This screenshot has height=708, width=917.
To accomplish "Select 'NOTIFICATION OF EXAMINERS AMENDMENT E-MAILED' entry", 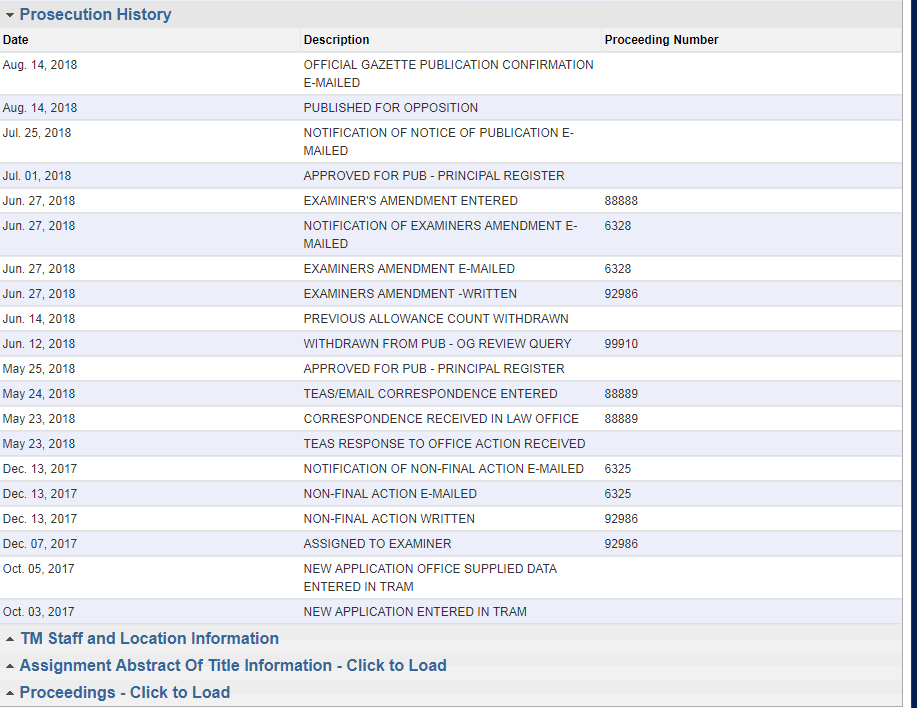I will click(440, 234).
